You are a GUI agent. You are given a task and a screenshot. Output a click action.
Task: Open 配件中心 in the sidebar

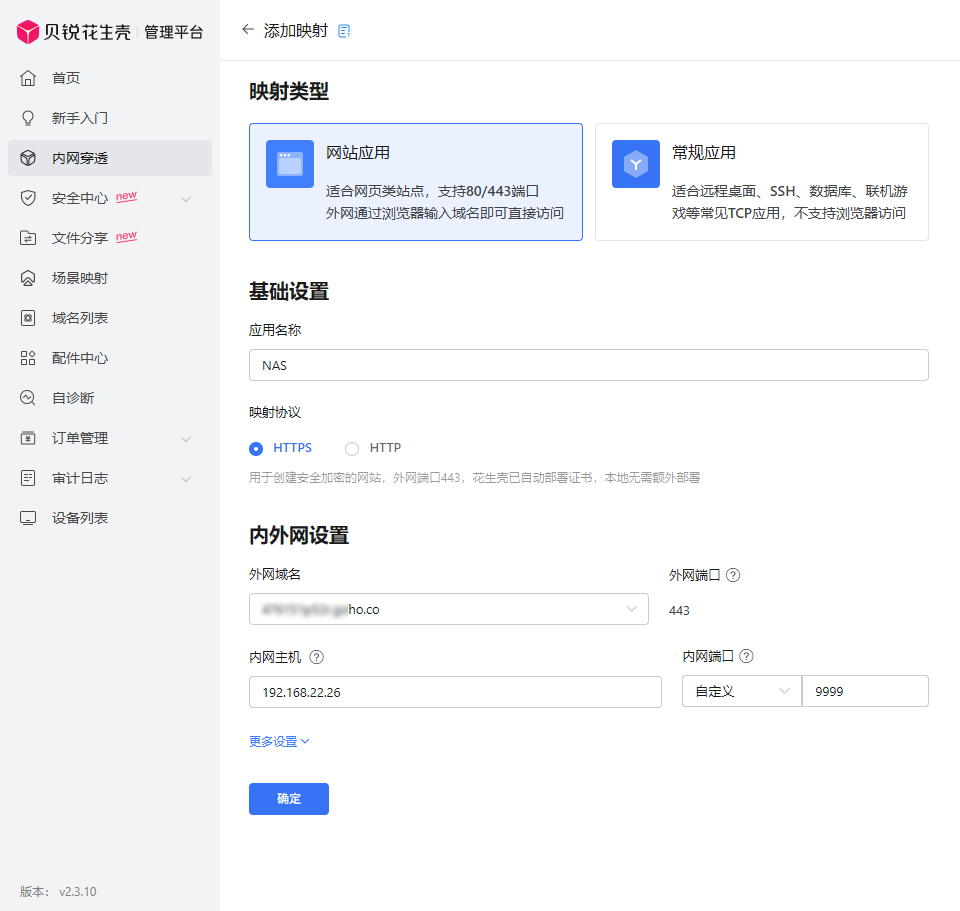110,358
